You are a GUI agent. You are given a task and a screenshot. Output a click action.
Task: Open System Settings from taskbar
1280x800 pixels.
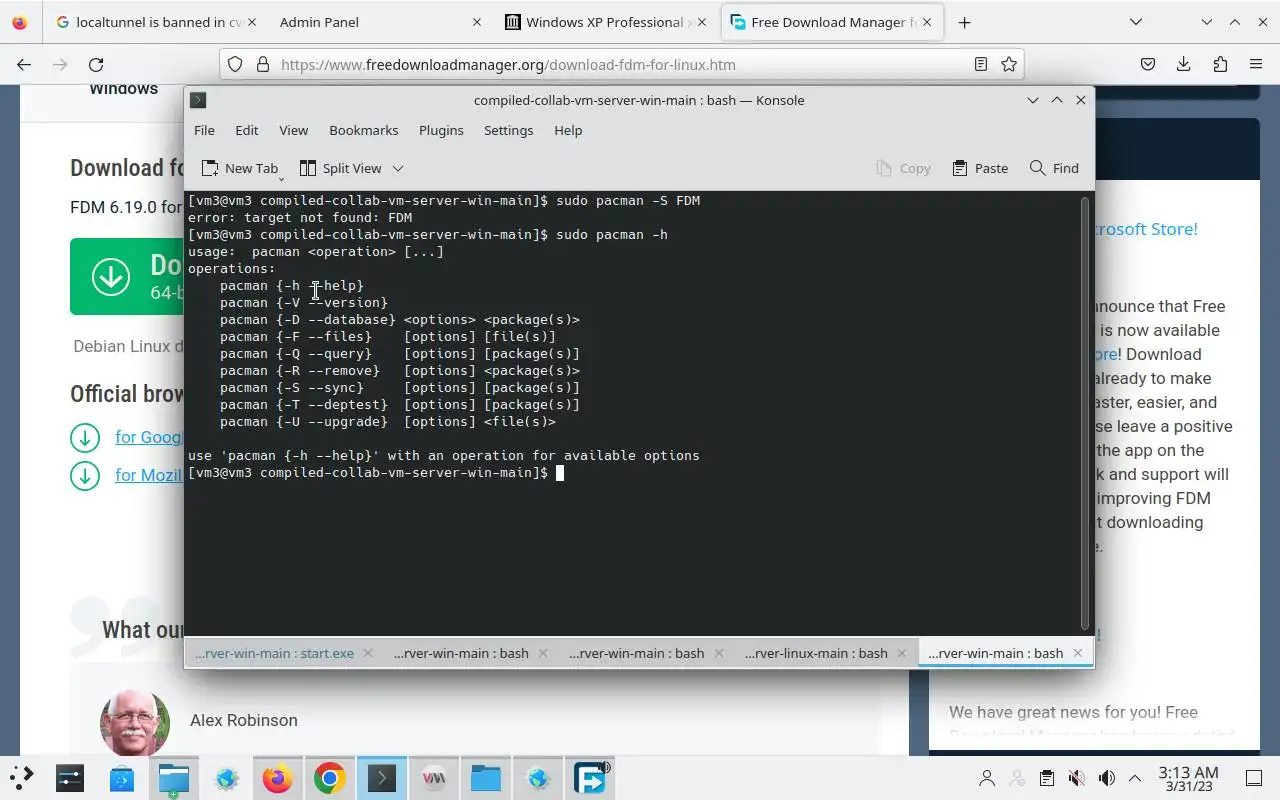coord(70,778)
